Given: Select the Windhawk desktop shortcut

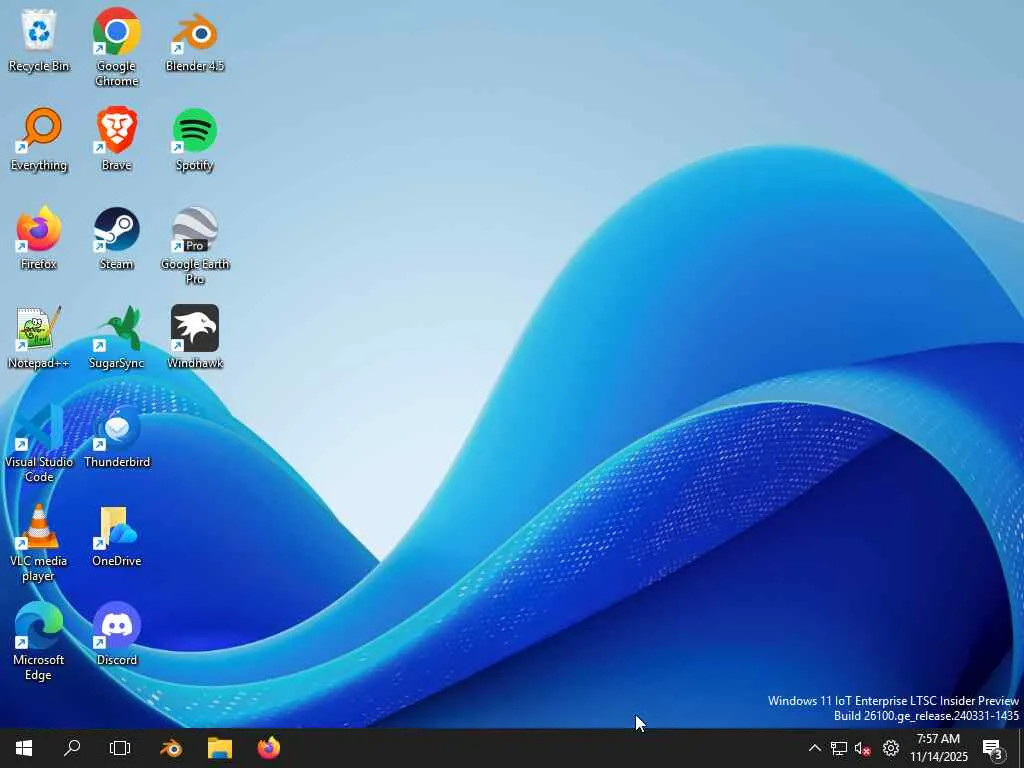Looking at the screenshot, I should tap(195, 338).
